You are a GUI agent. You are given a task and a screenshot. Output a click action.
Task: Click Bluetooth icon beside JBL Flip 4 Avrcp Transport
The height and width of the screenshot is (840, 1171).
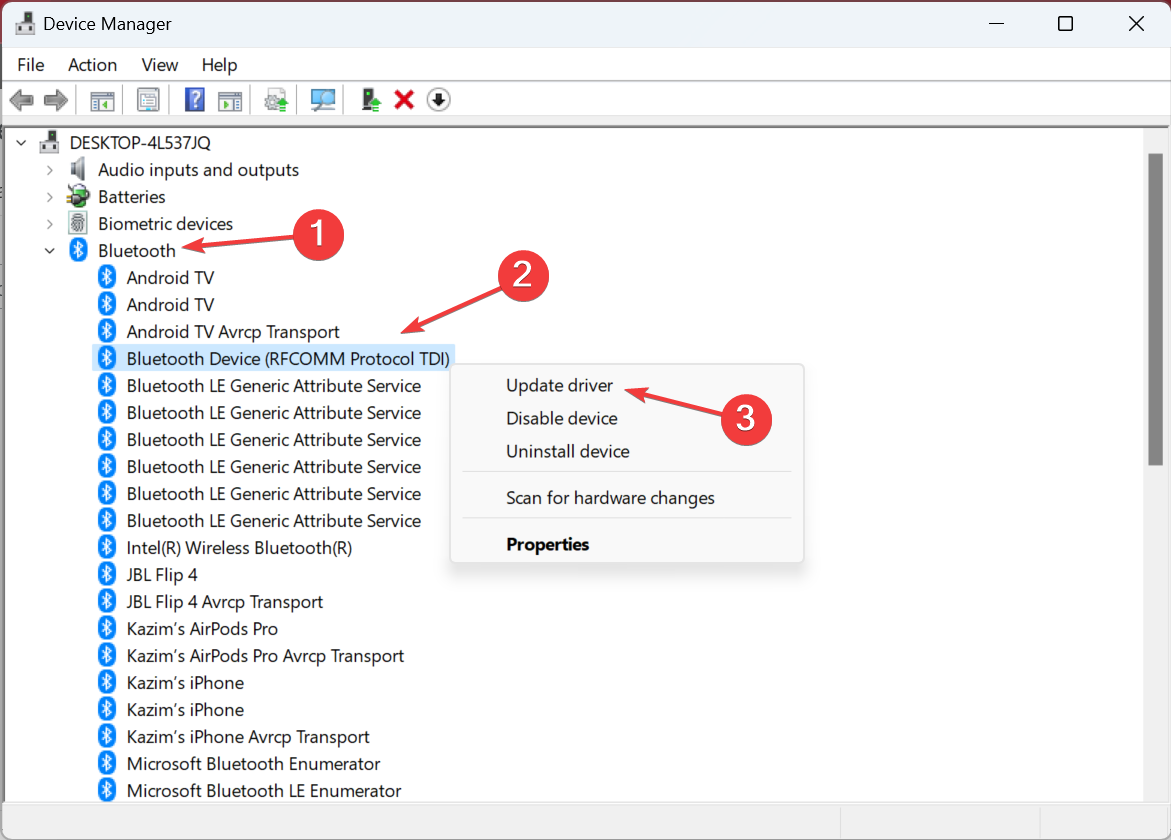click(x=107, y=601)
